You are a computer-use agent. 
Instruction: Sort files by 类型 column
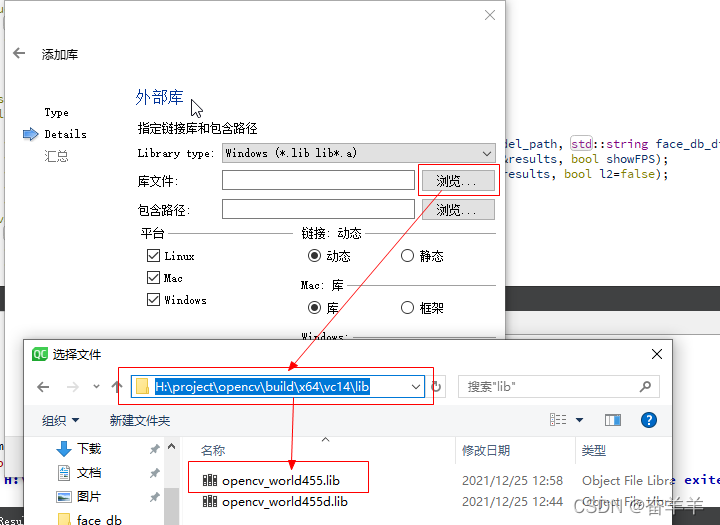pos(594,451)
